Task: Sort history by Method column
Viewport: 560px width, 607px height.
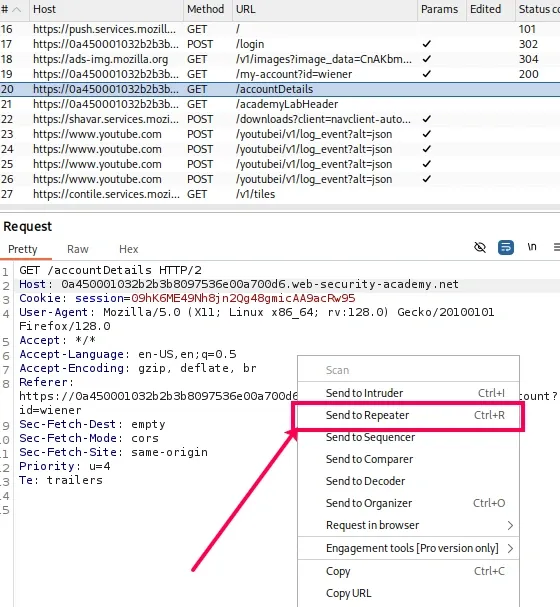Action: coord(206,9)
